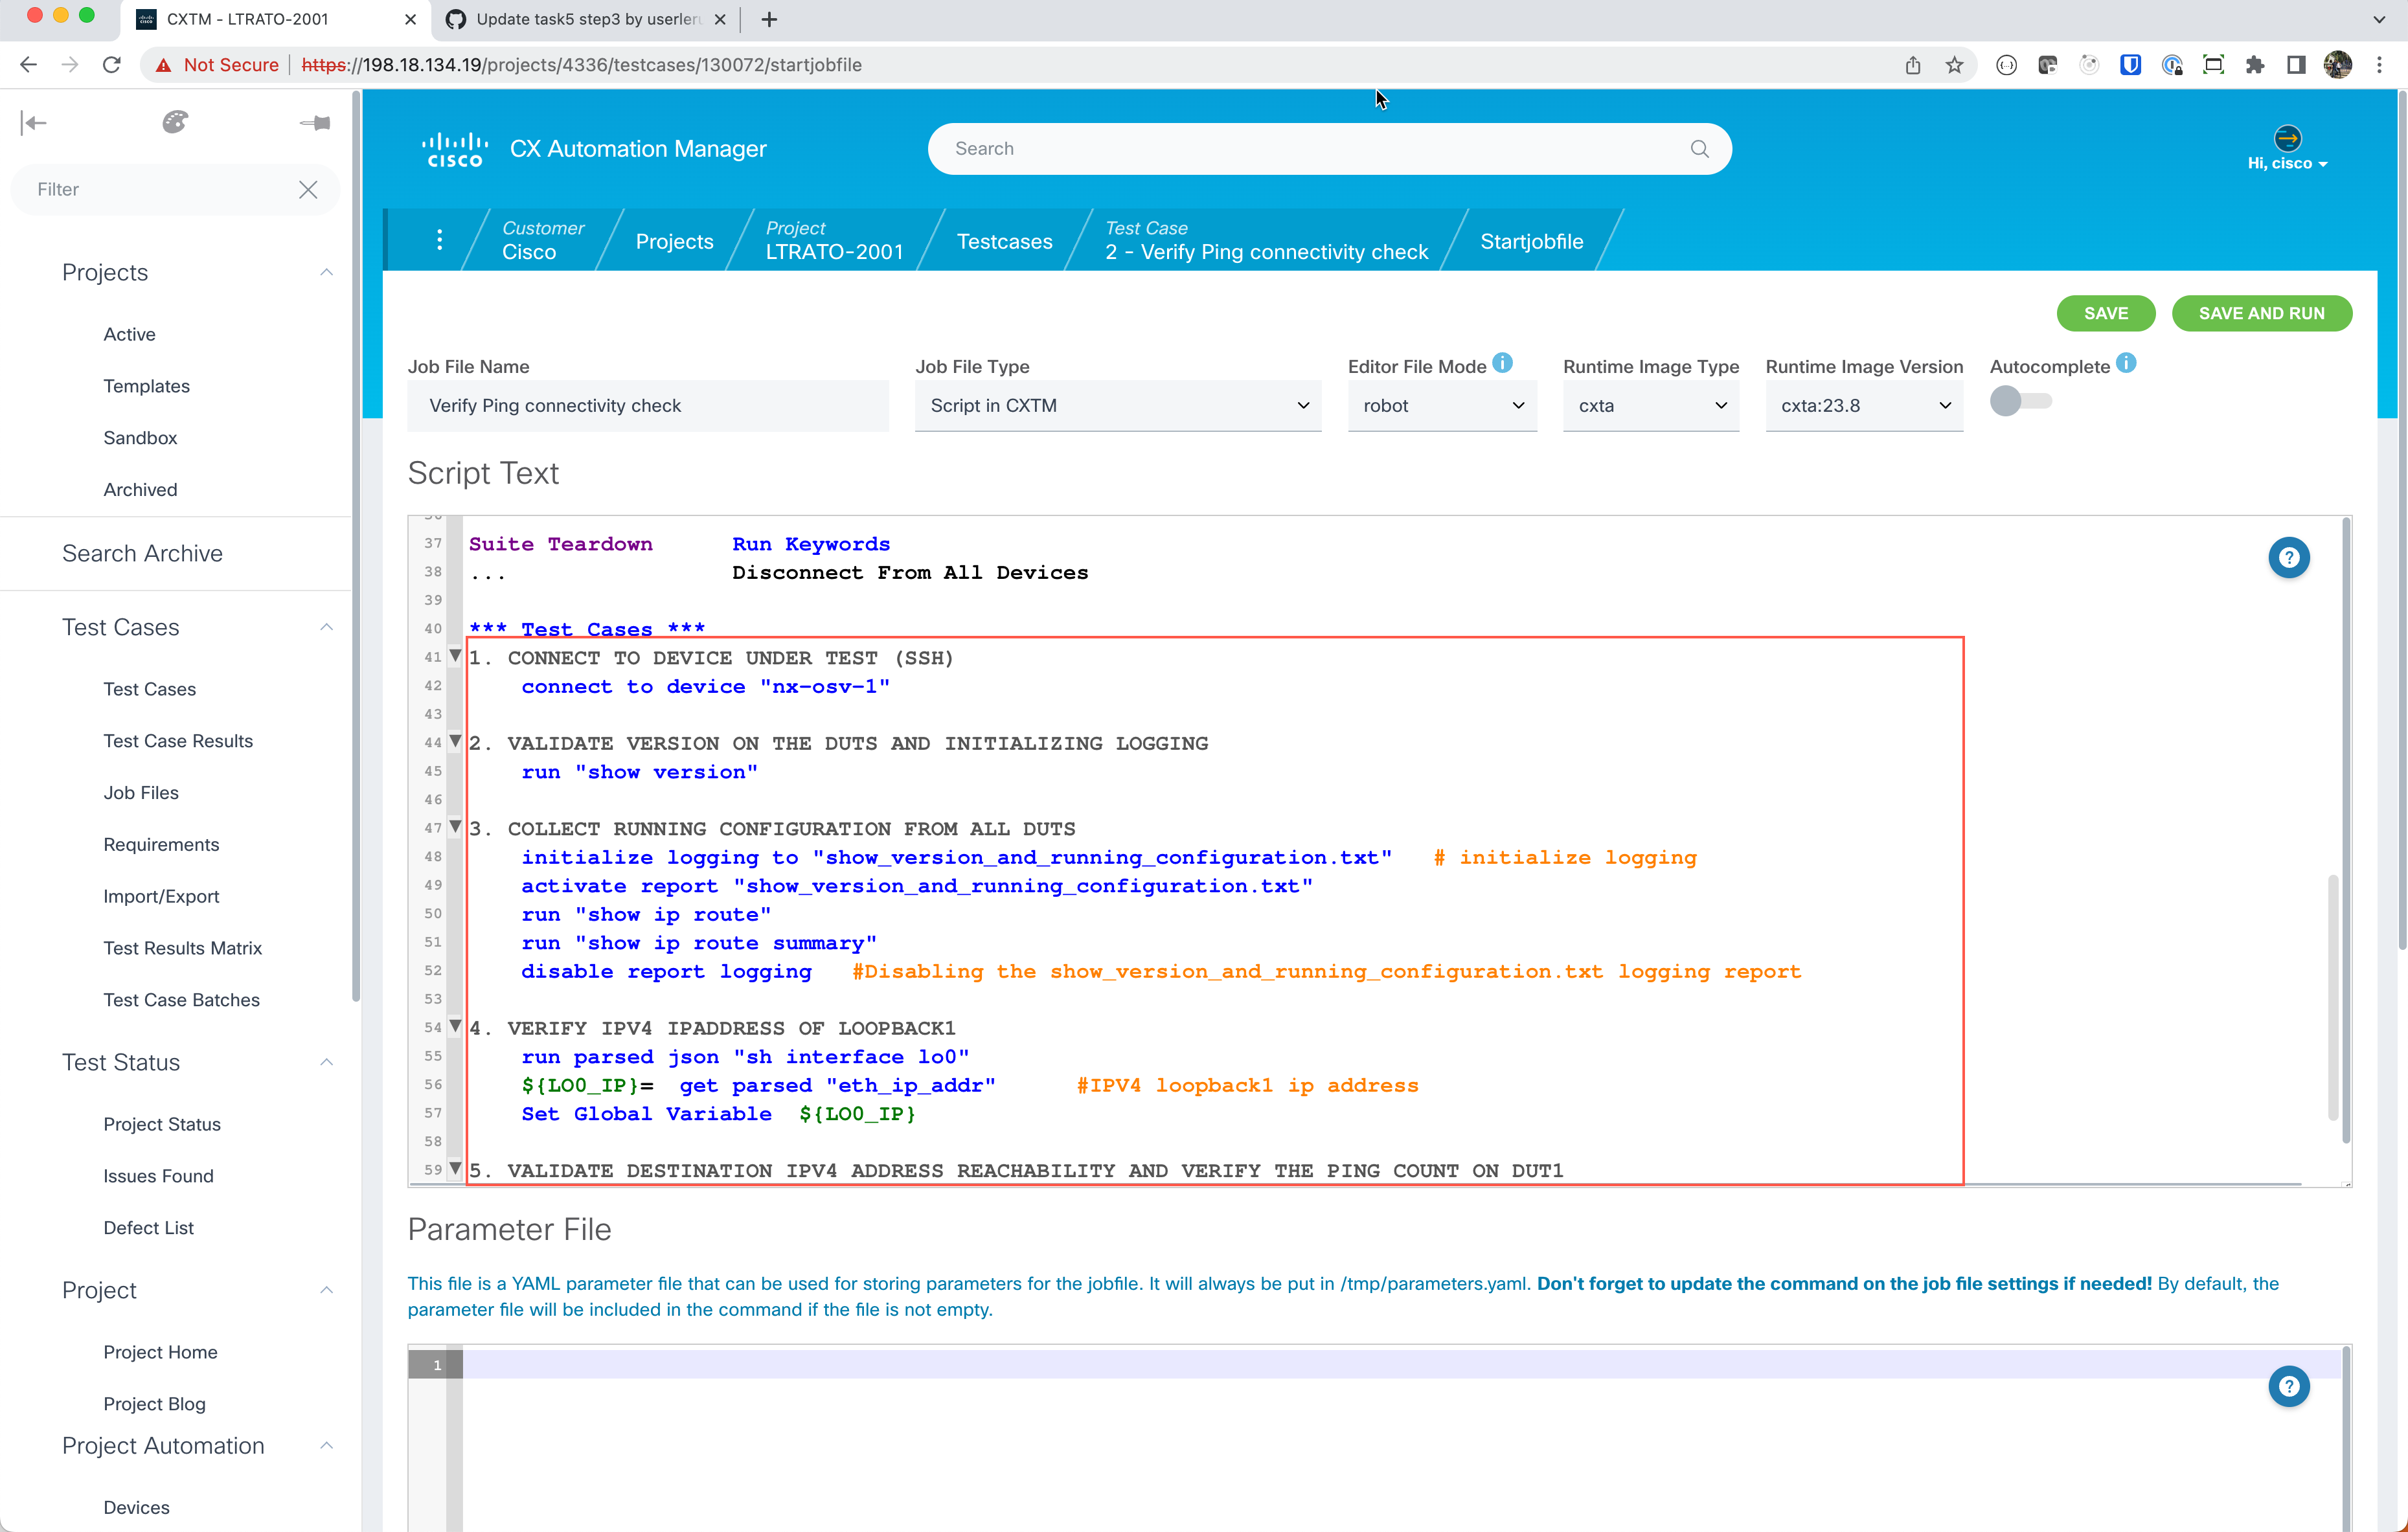Click the Startjobfile breadcrumb
This screenshot has width=2408, height=1532.
pyautogui.click(x=1531, y=241)
